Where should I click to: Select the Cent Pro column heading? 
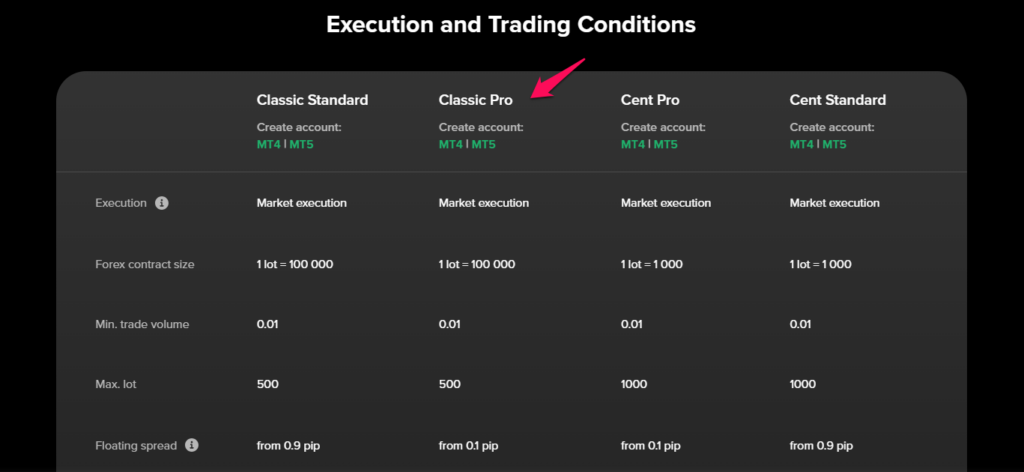coord(650,100)
